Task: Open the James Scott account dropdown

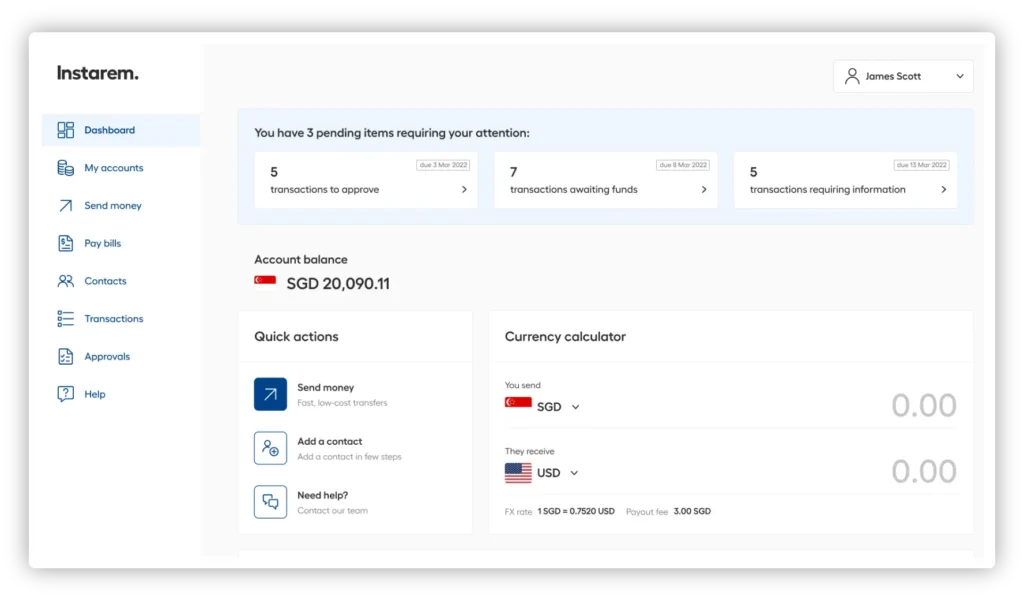Action: [903, 76]
